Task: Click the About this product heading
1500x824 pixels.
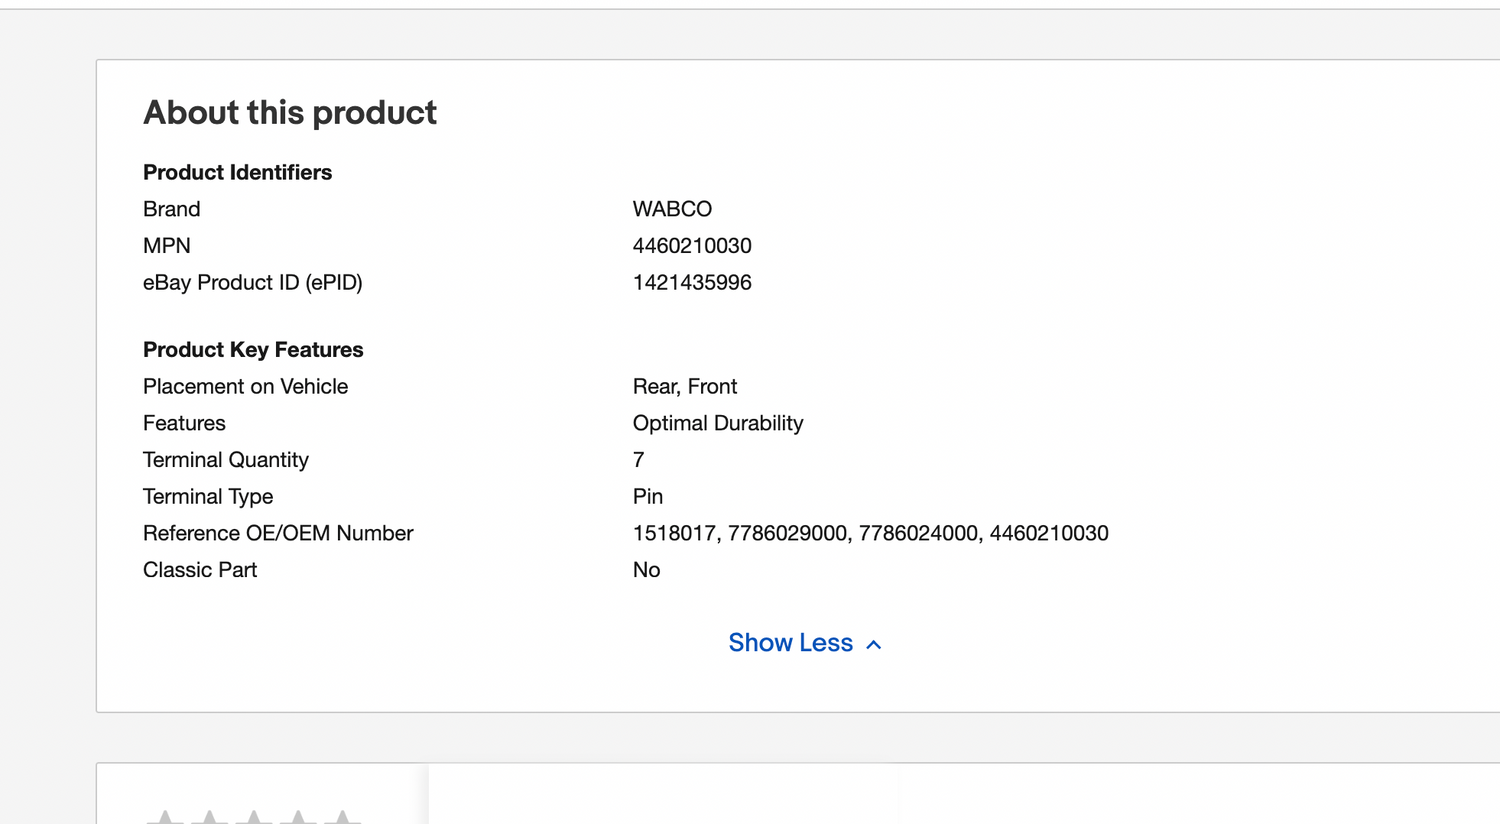Action: tap(290, 113)
